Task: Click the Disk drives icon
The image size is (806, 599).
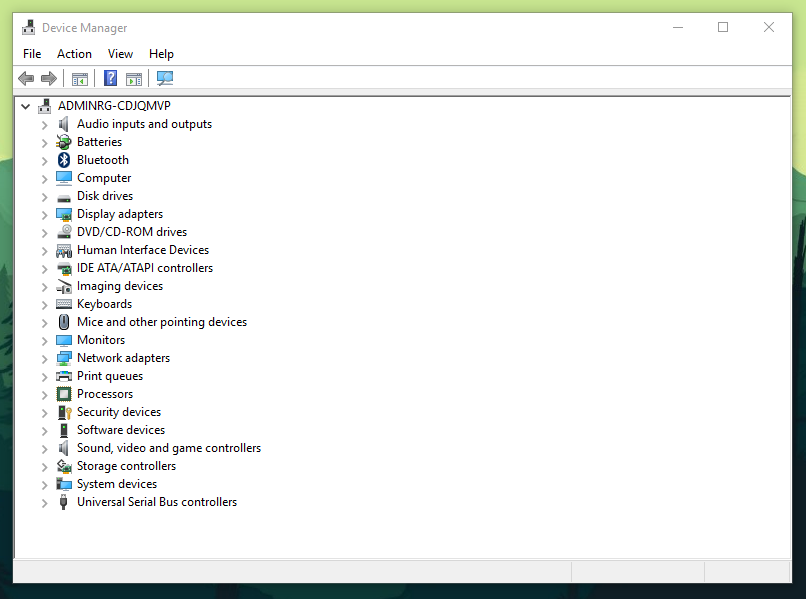Action: [x=64, y=197]
